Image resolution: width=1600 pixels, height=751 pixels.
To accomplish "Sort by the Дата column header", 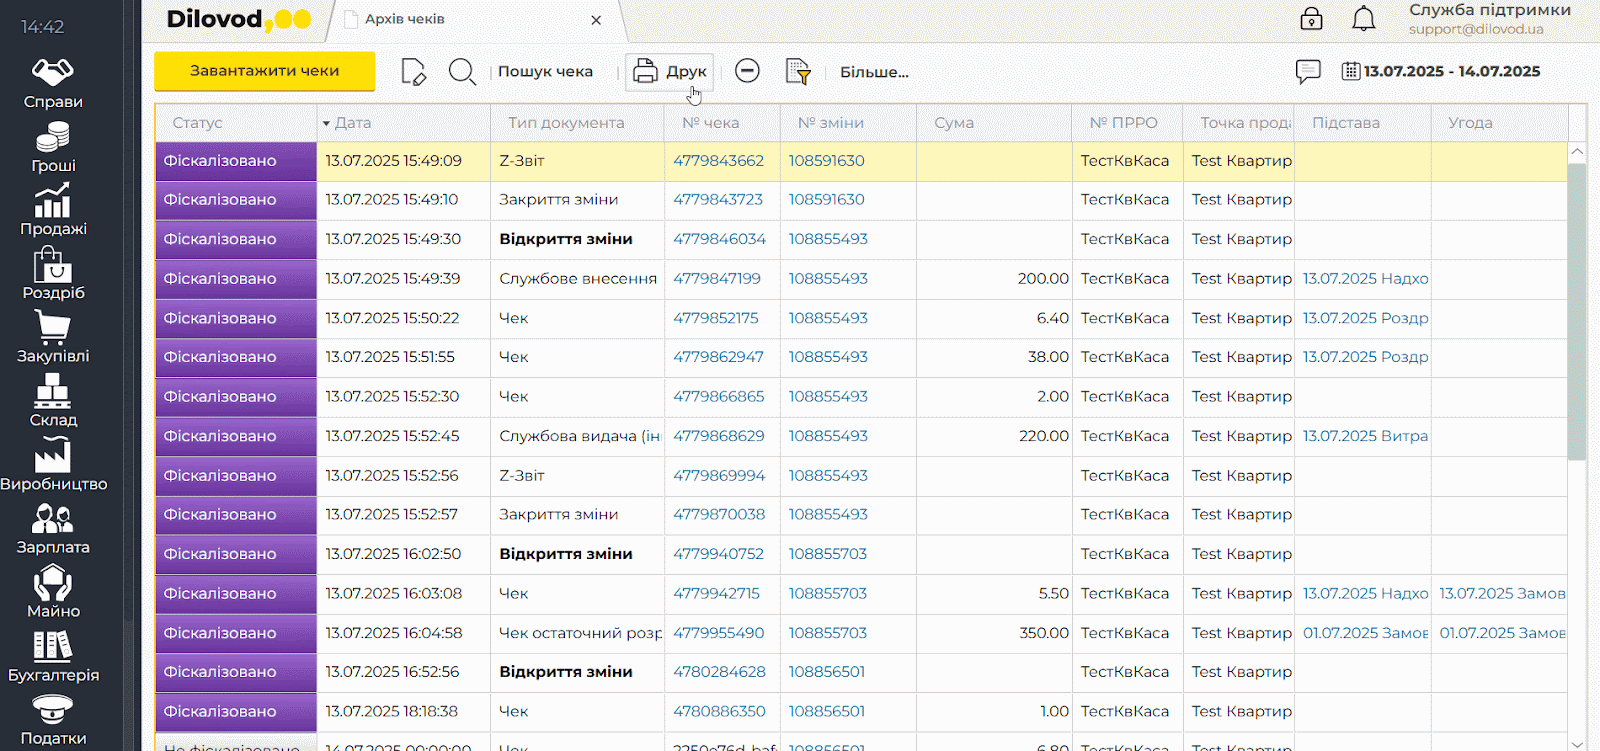I will [x=353, y=123].
